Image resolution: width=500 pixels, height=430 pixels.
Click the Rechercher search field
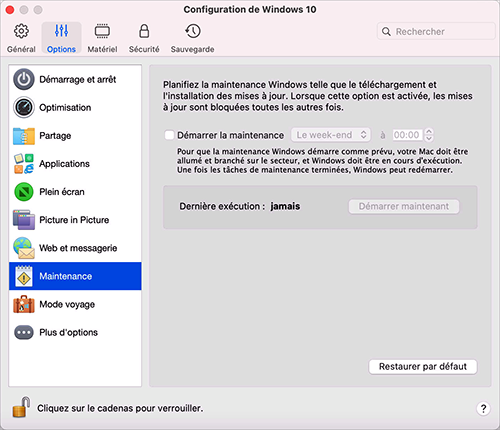[x=436, y=32]
